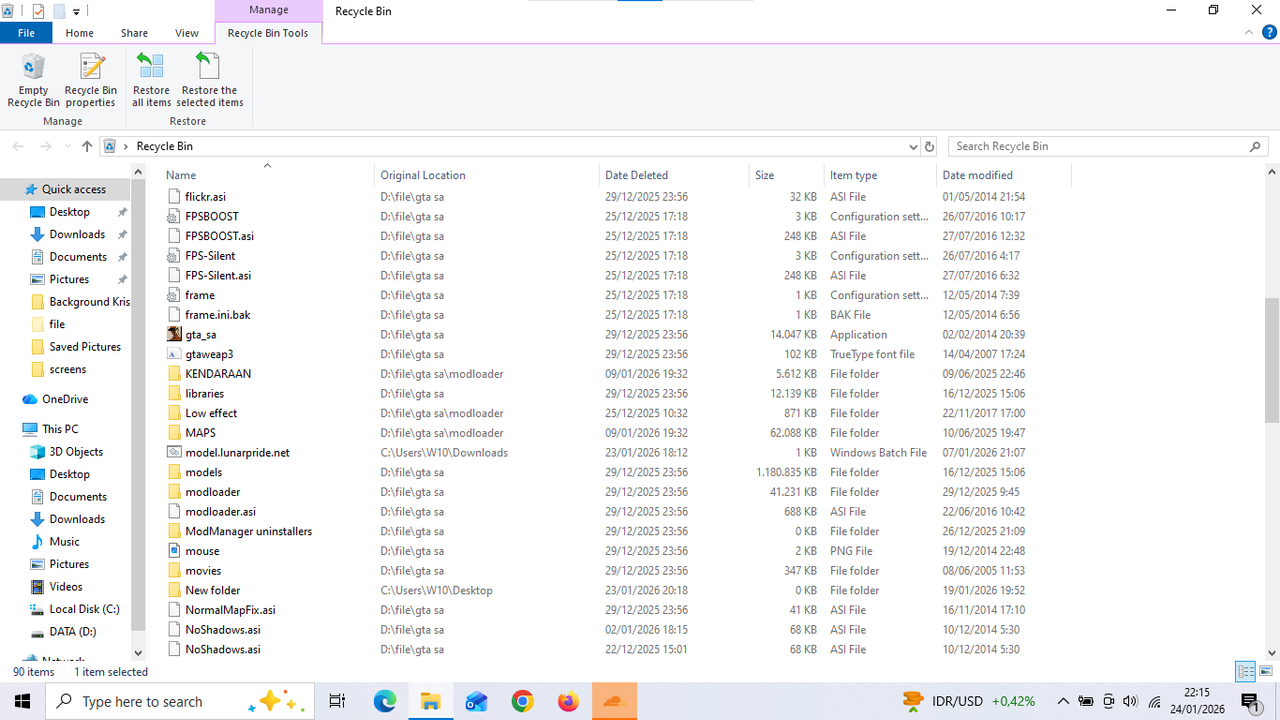The width and height of the screenshot is (1280, 720).
Task: Open the notification center icon
Action: pos(1250,701)
